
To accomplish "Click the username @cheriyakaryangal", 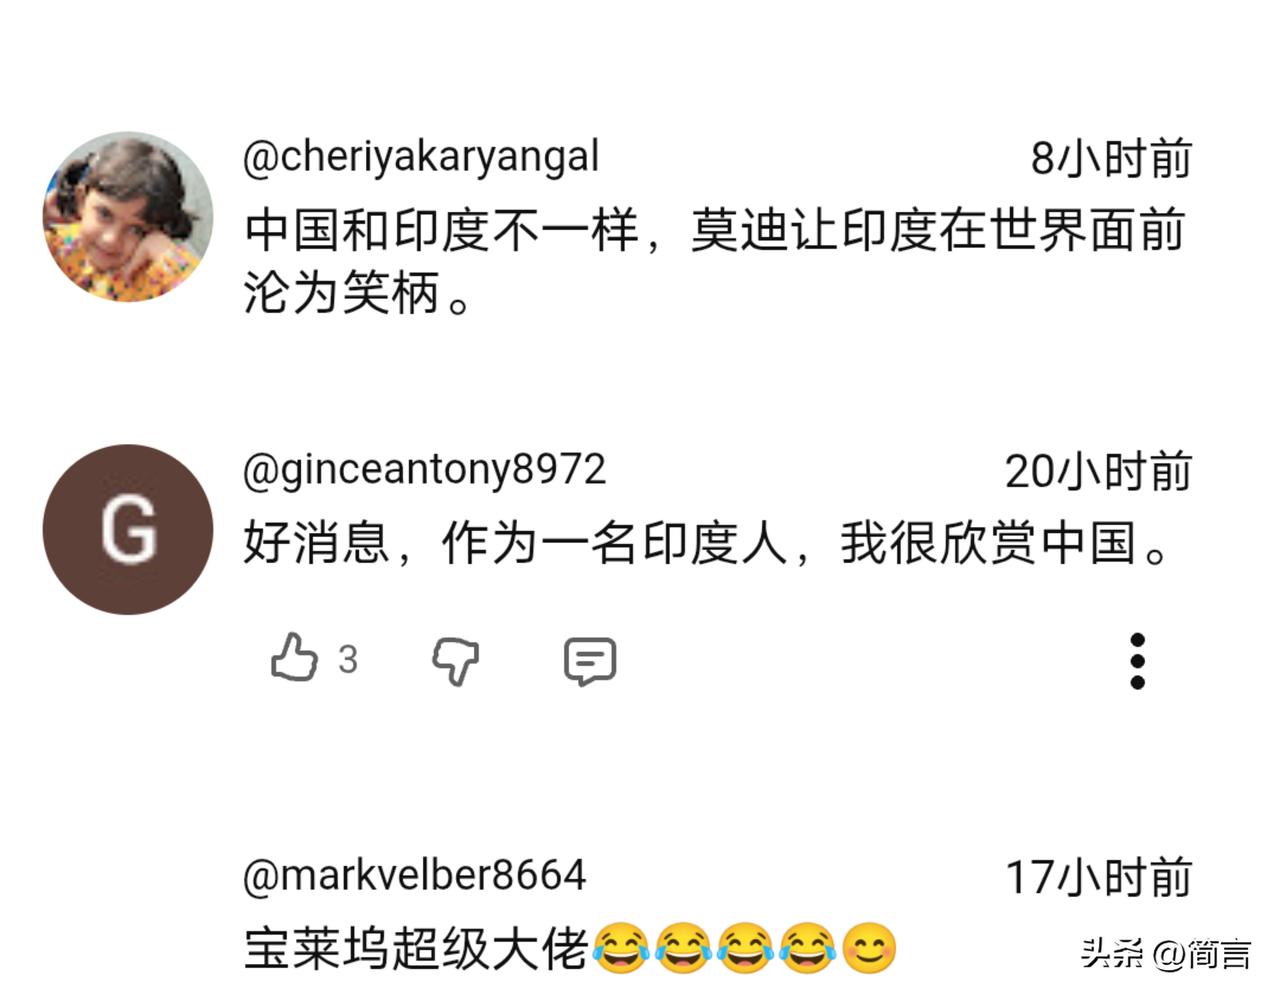I will 421,158.
